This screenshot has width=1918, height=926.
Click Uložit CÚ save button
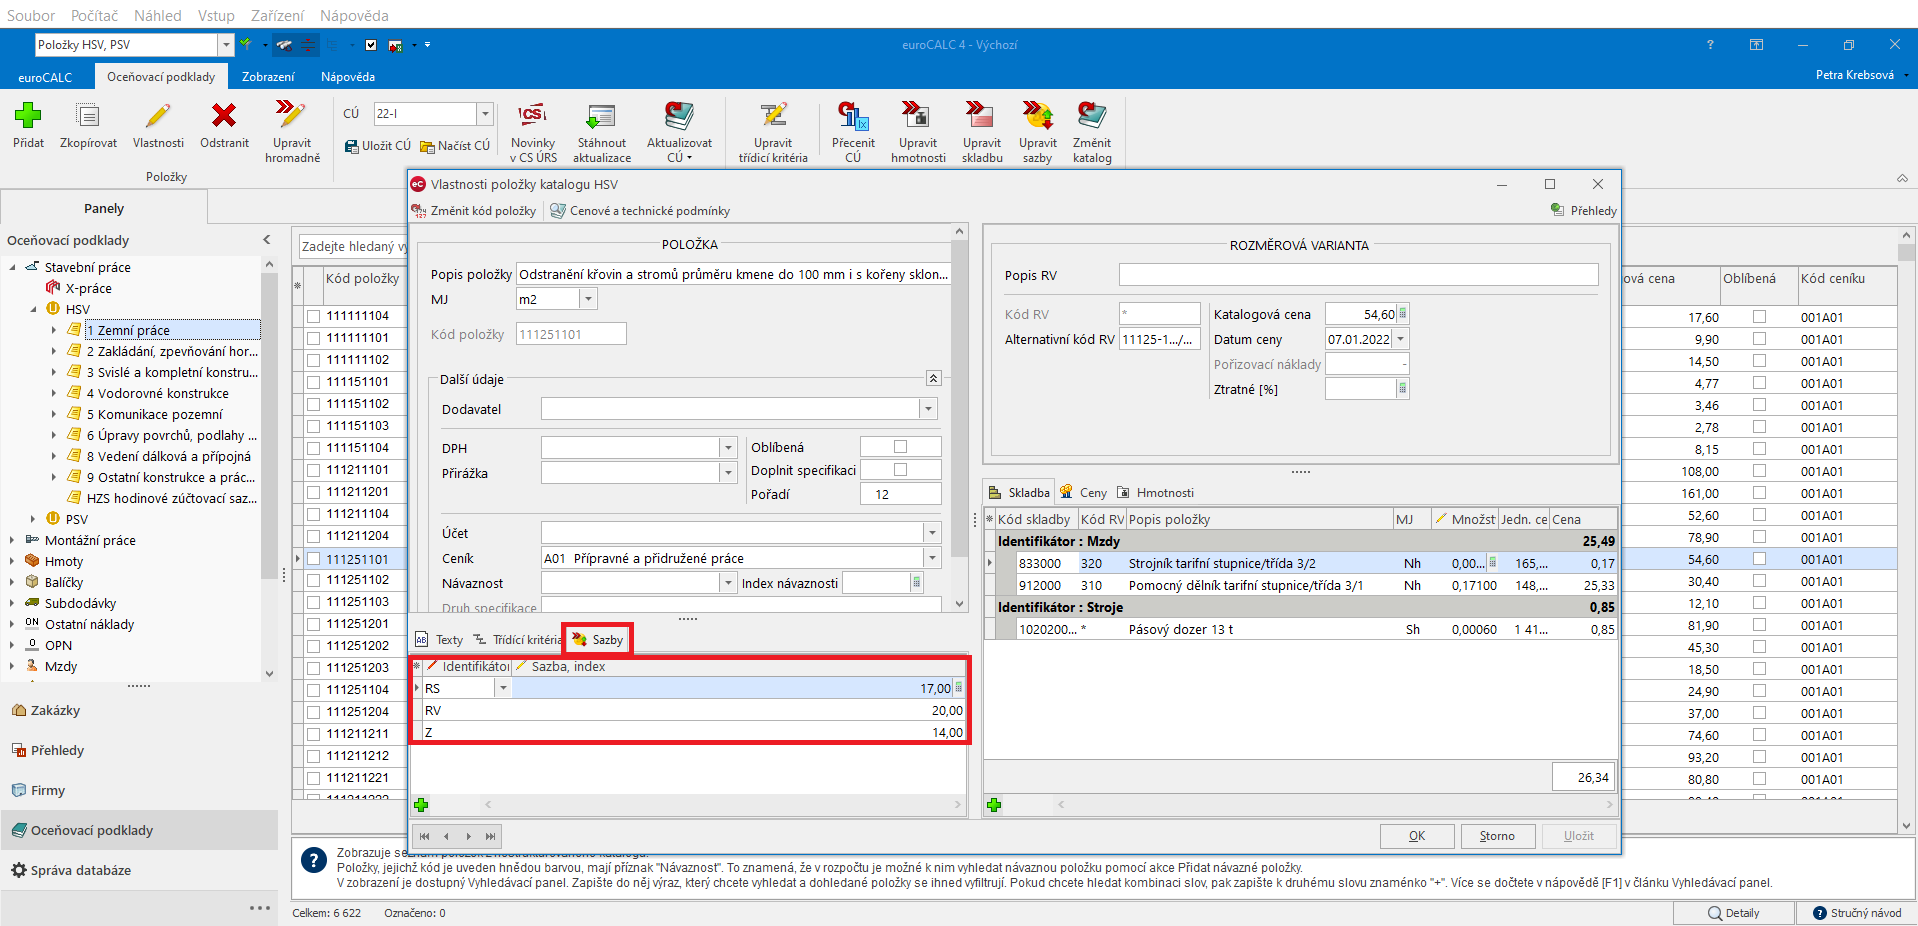point(377,146)
